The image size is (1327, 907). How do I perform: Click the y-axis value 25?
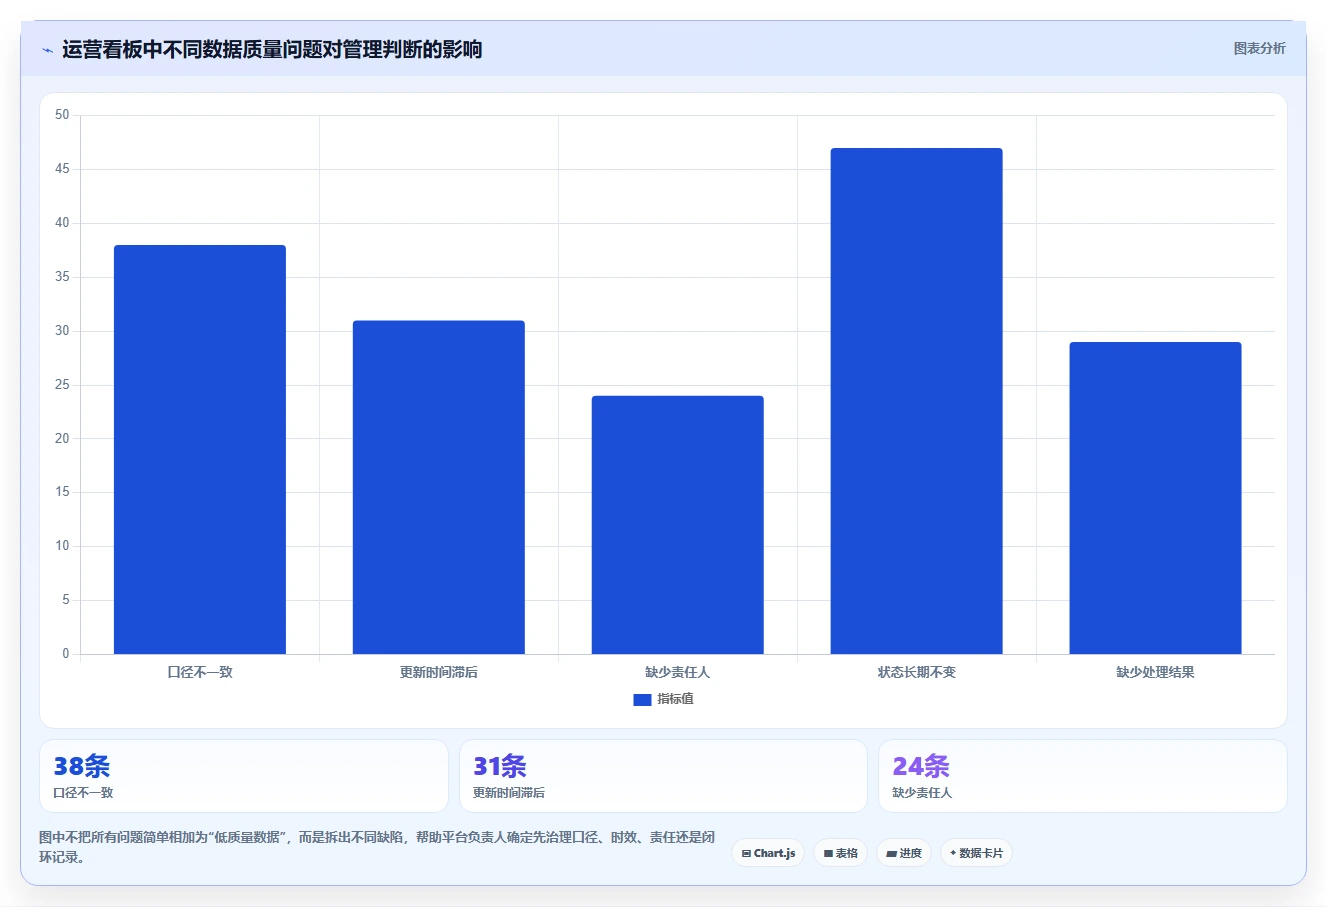click(x=63, y=385)
